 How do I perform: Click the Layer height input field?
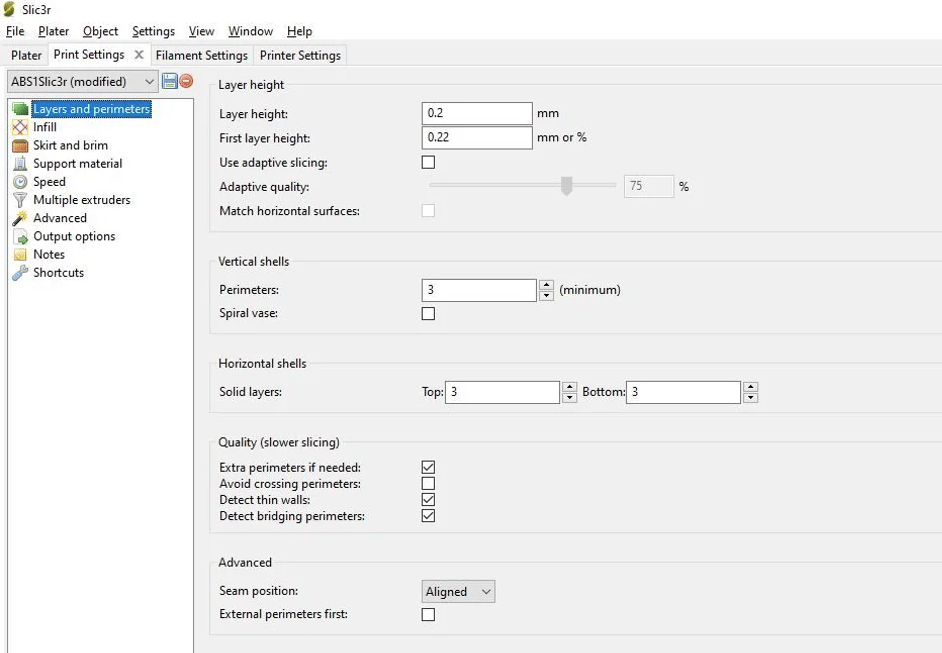coord(477,113)
